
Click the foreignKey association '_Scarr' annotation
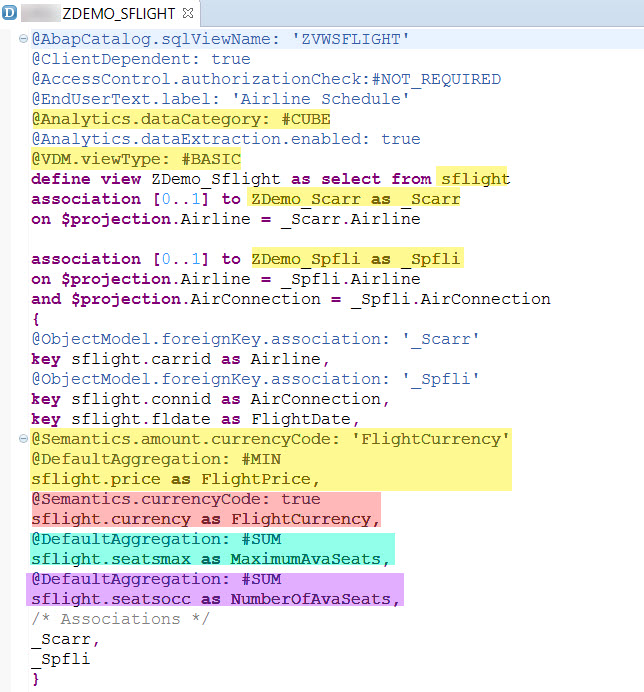pyautogui.click(x=255, y=339)
